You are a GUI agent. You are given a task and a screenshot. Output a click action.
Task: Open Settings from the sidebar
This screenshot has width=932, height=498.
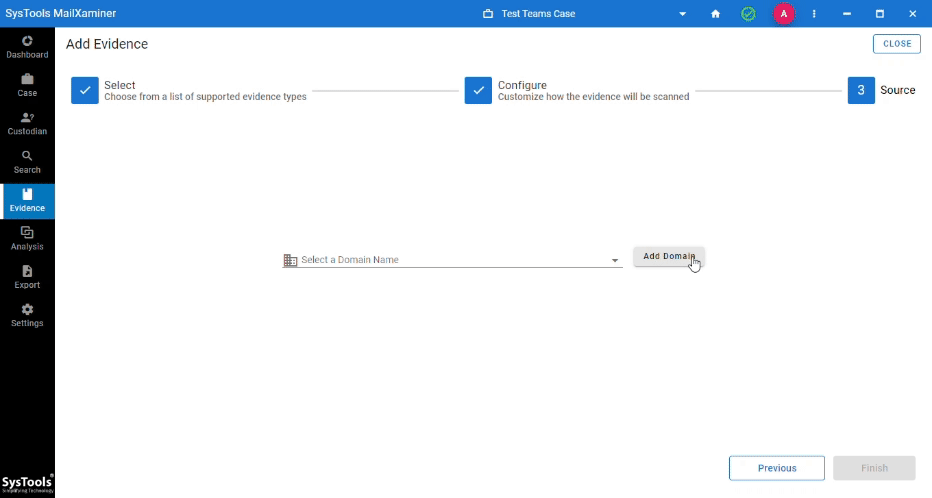click(x=27, y=316)
